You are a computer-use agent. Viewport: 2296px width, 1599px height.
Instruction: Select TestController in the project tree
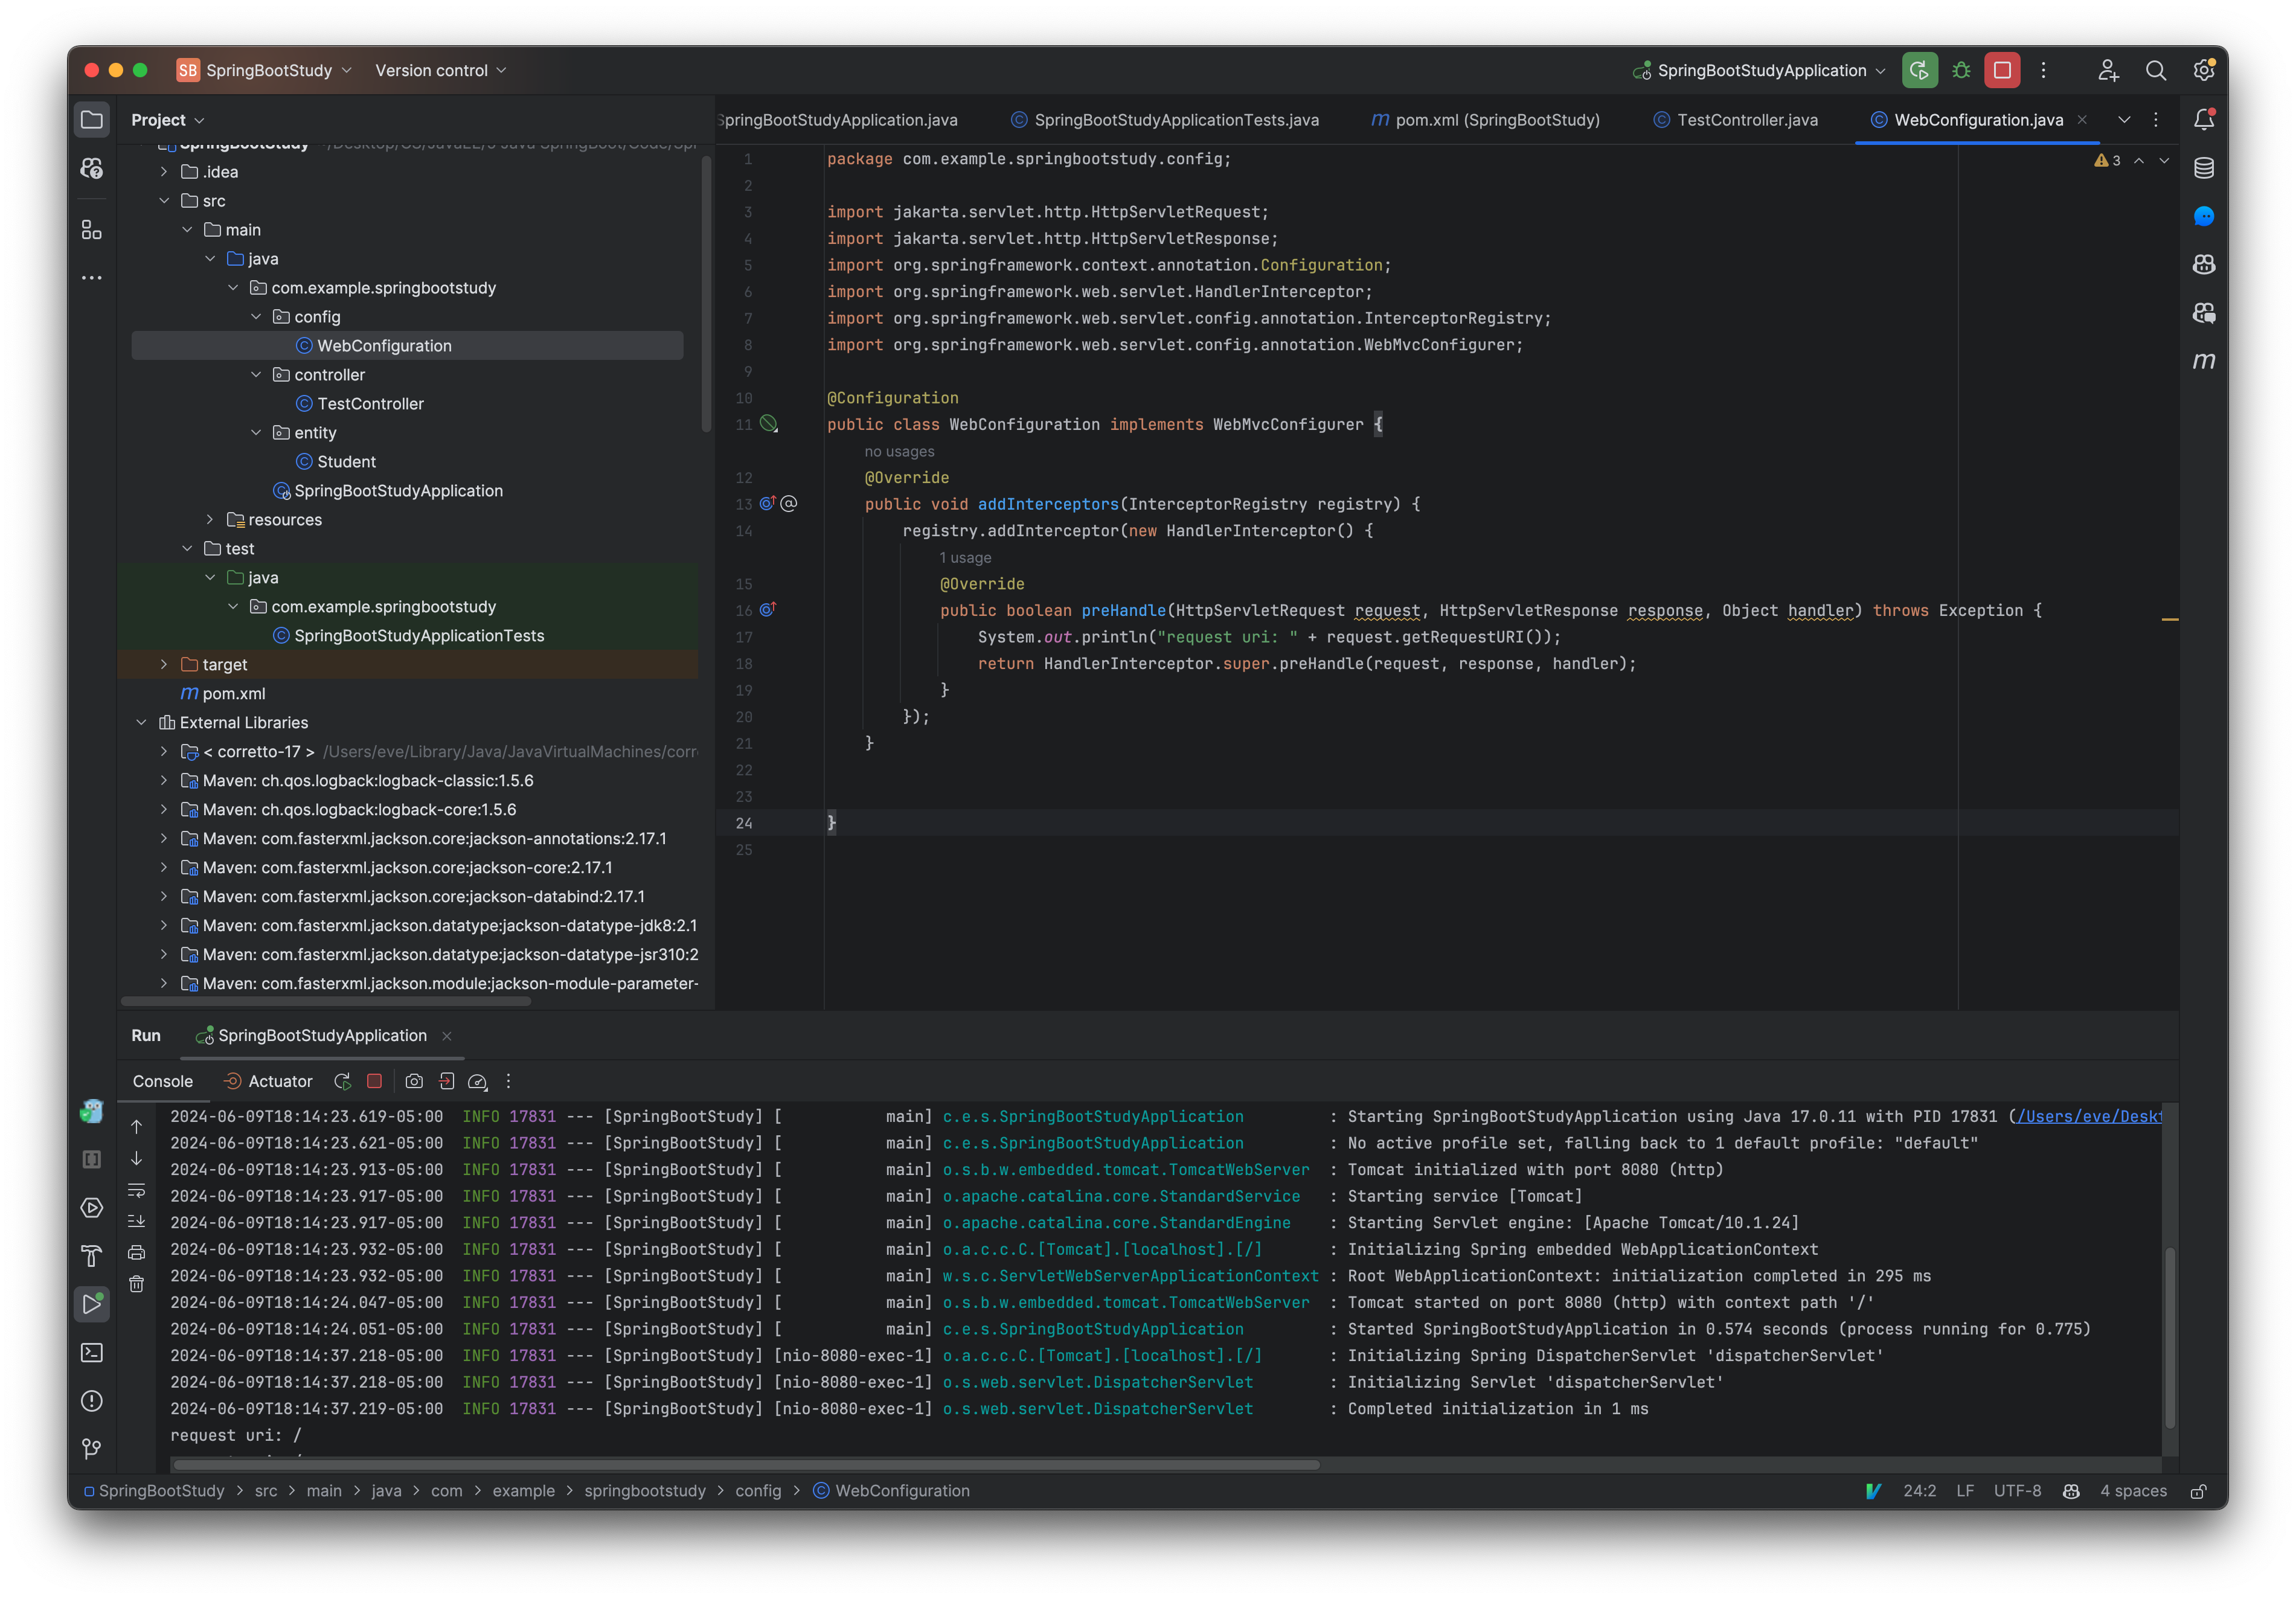(370, 404)
